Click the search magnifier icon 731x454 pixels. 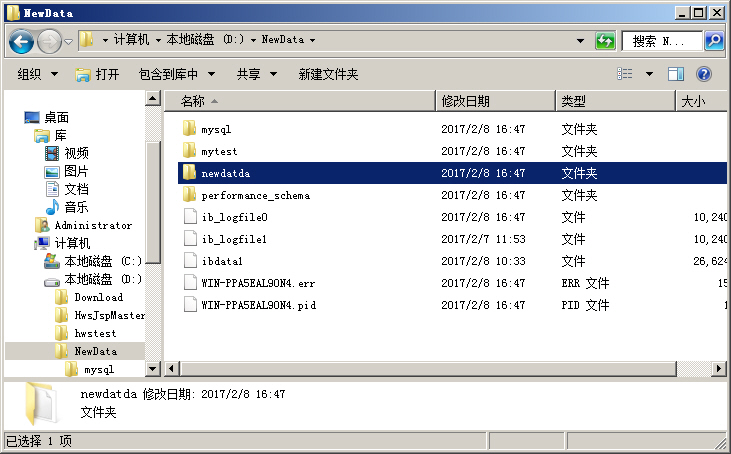(x=714, y=41)
